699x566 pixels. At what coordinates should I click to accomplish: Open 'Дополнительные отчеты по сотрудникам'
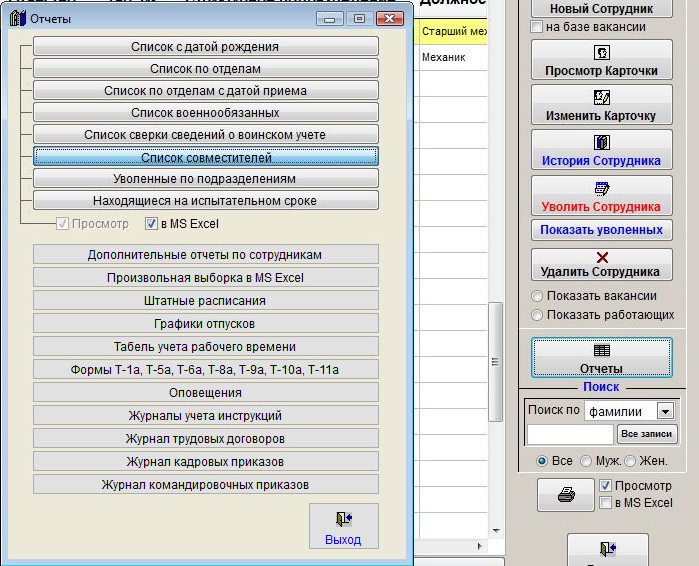pos(206,254)
